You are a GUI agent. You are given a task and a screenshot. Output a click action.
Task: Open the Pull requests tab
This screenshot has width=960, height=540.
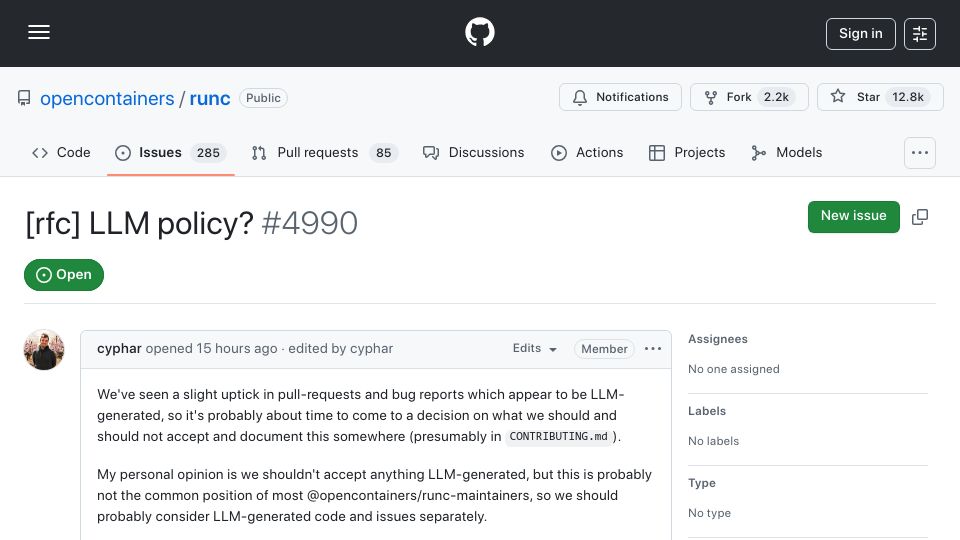click(x=324, y=152)
